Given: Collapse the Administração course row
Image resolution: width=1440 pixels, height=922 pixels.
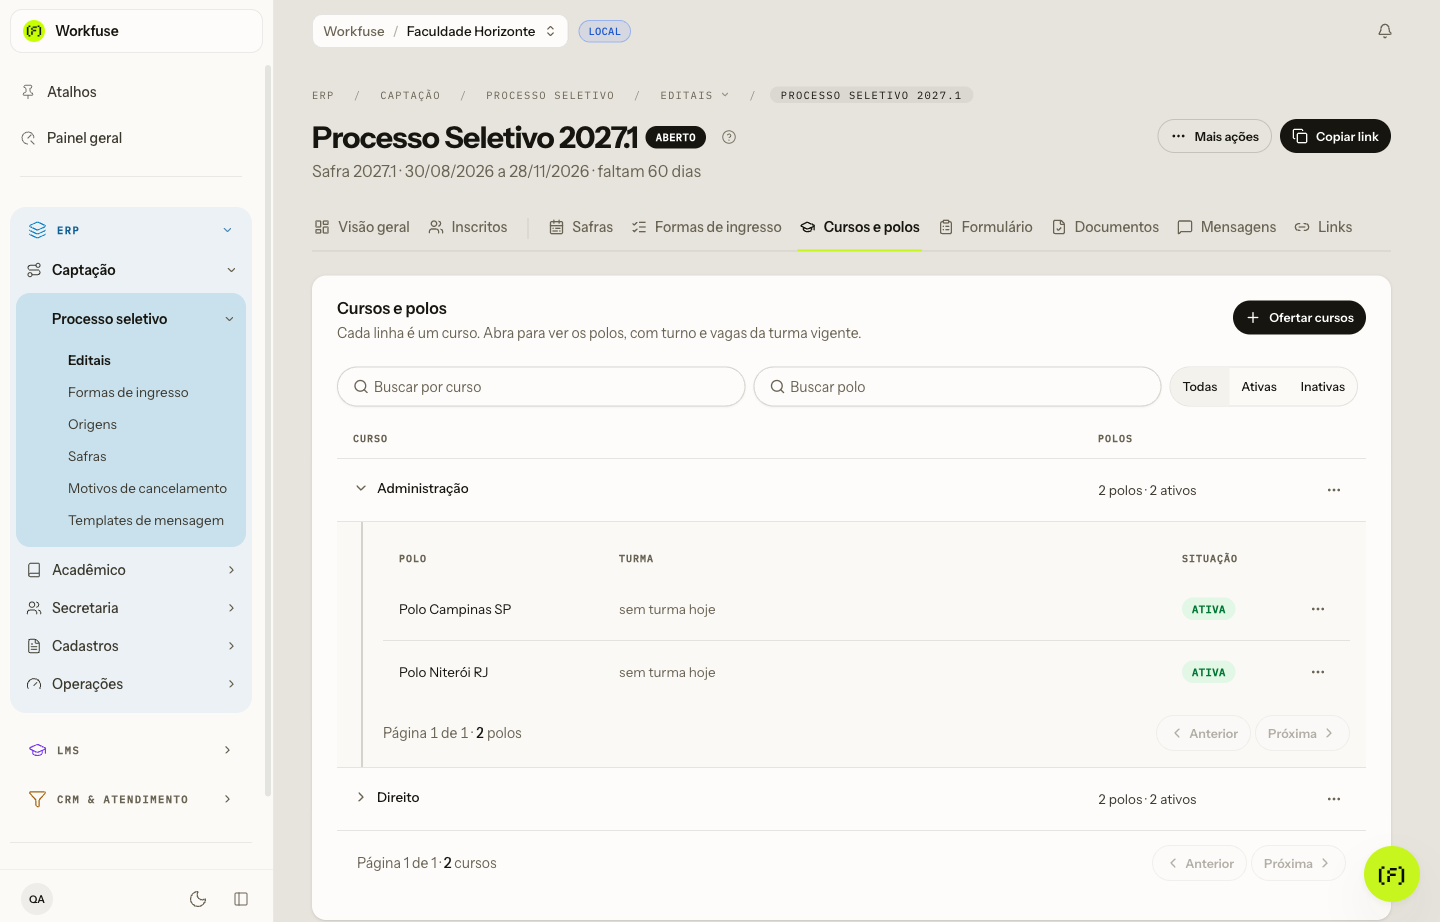Looking at the screenshot, I should point(361,488).
